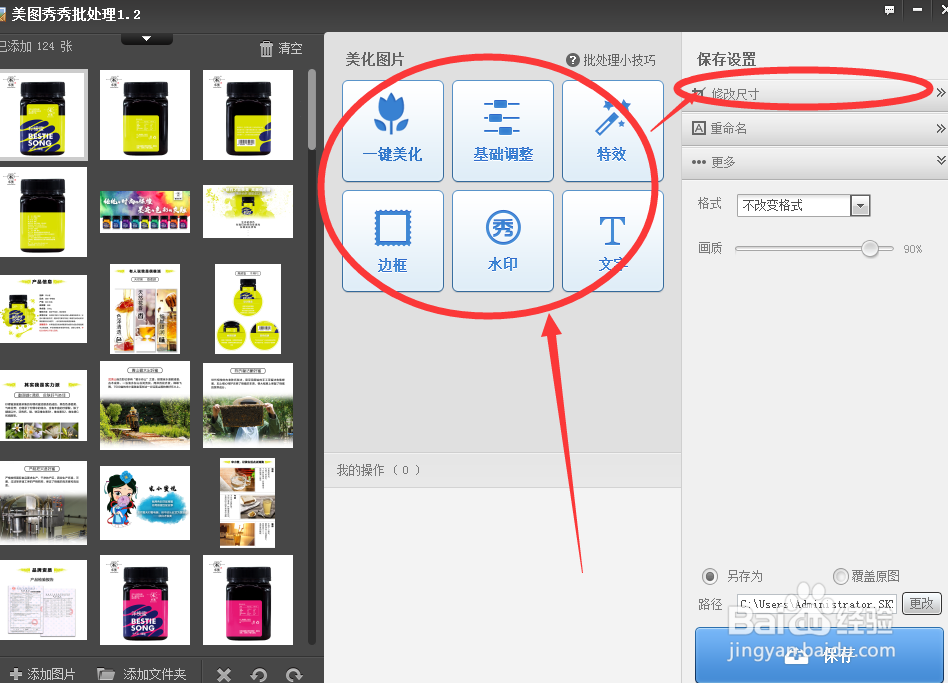Click the 更改 change path button
Image resolution: width=948 pixels, height=683 pixels.
(x=921, y=603)
